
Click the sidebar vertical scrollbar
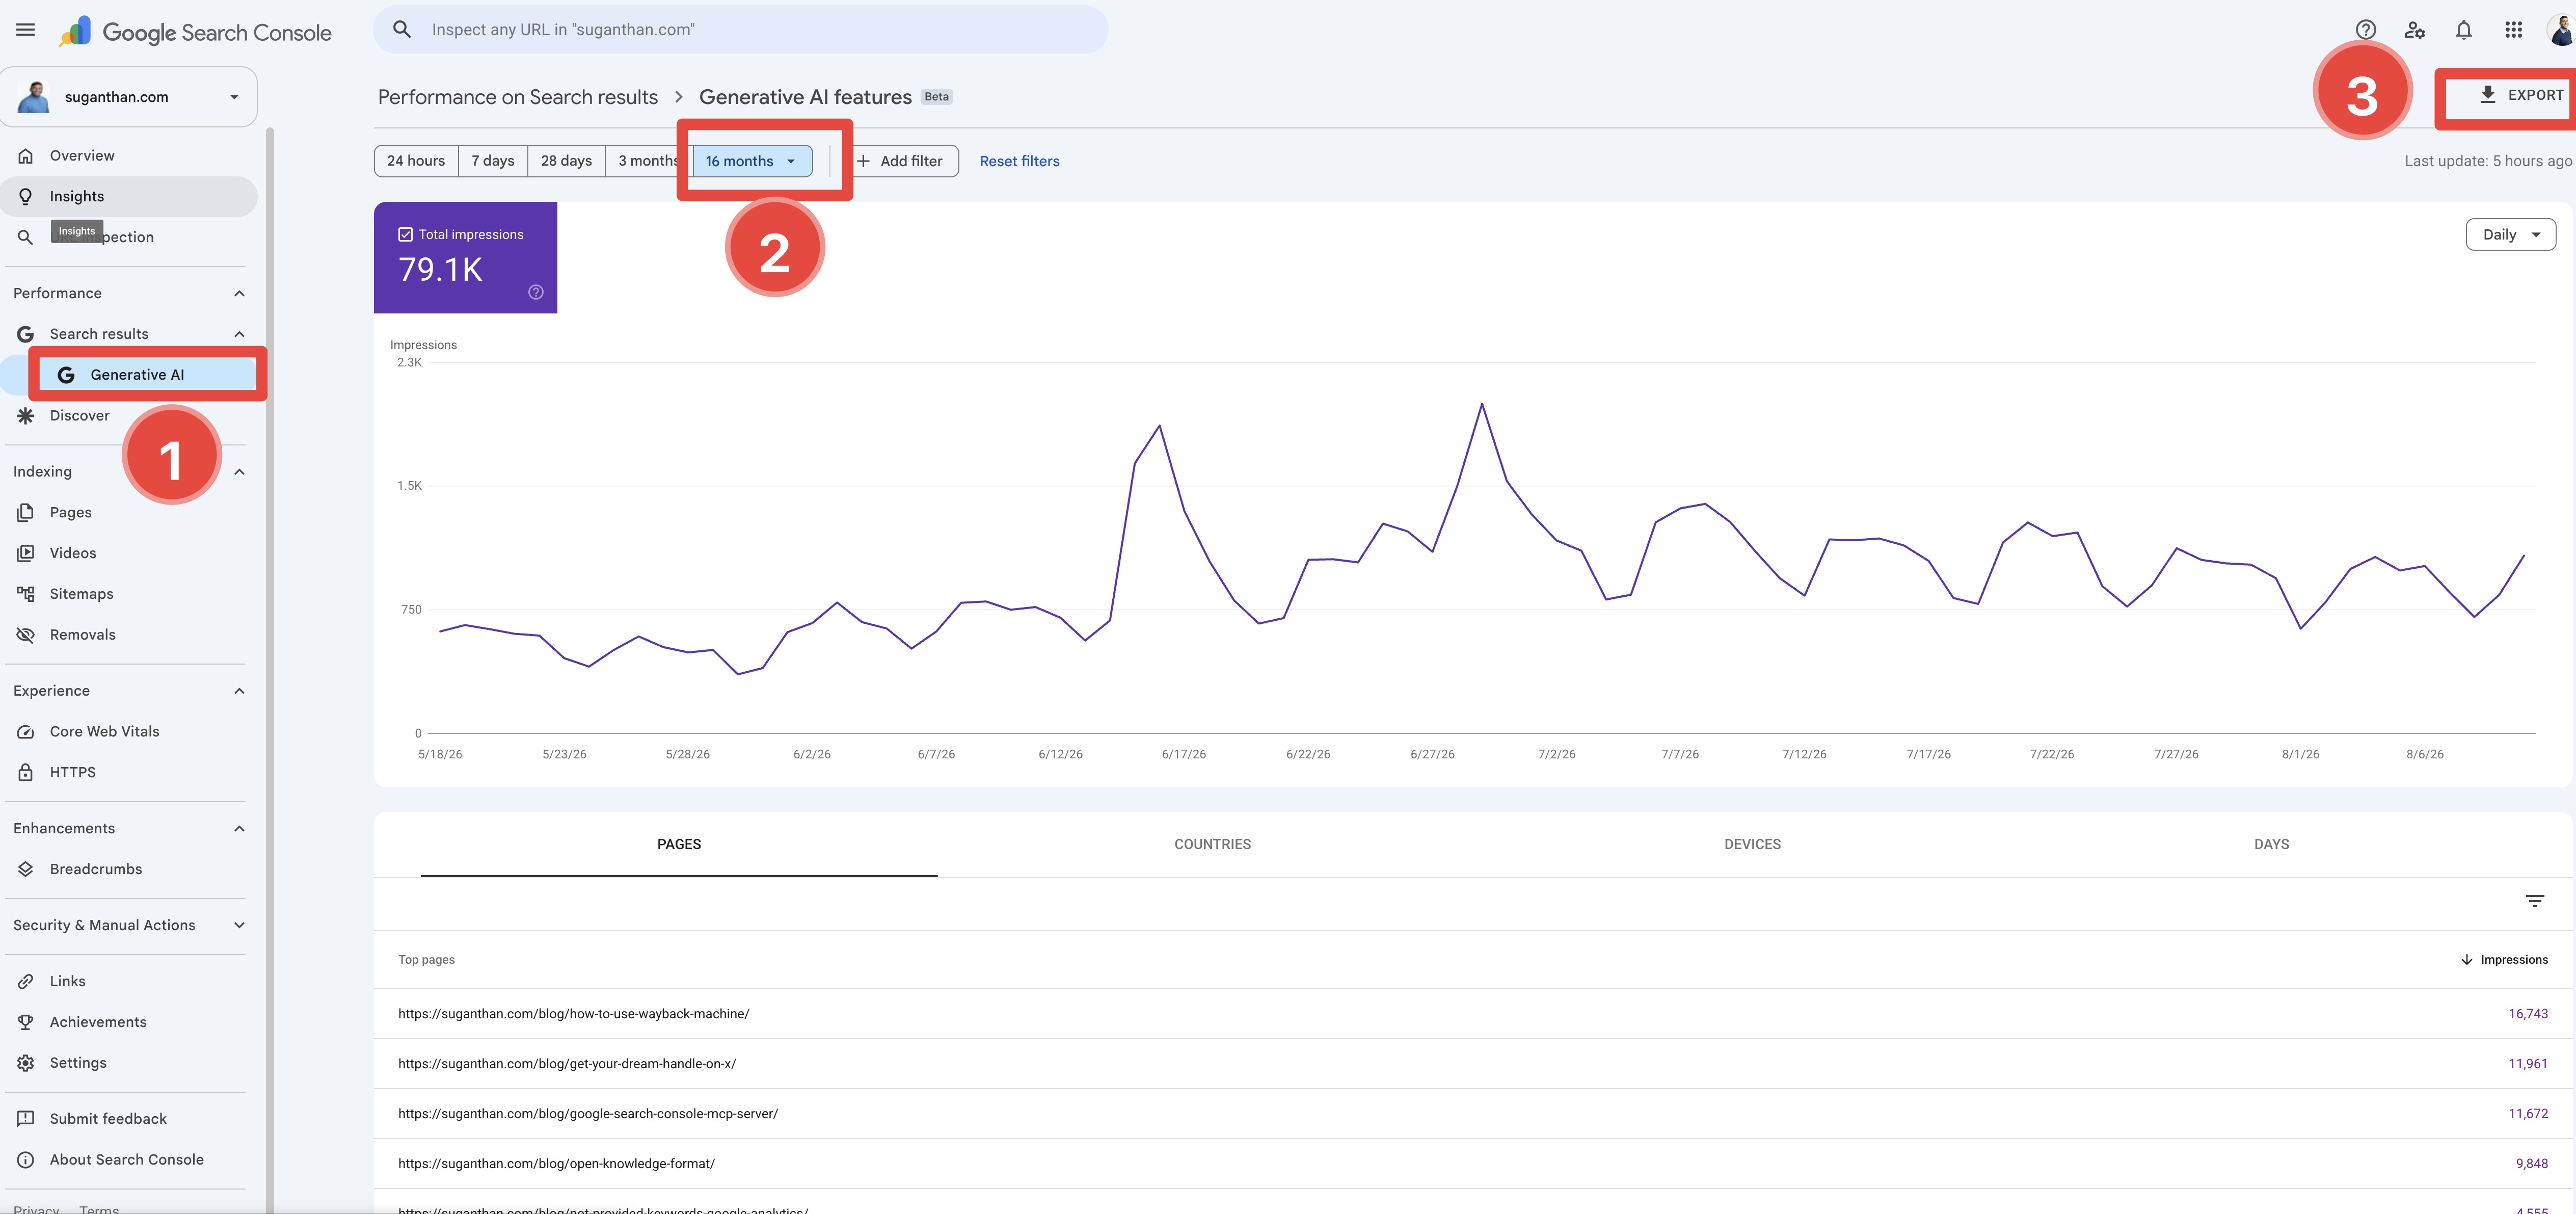pyautogui.click(x=270, y=670)
